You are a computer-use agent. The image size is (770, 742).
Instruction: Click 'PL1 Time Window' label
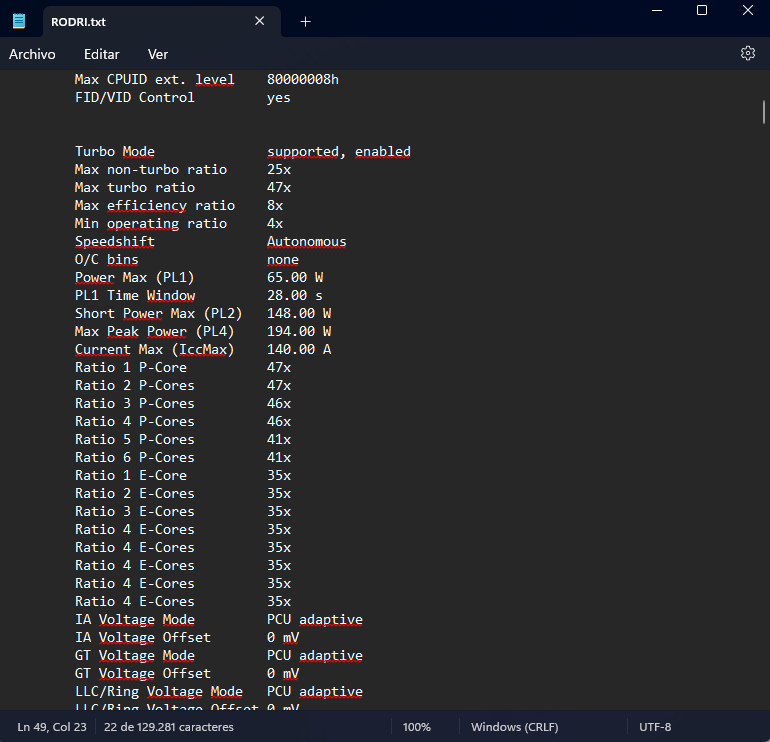tap(135, 296)
